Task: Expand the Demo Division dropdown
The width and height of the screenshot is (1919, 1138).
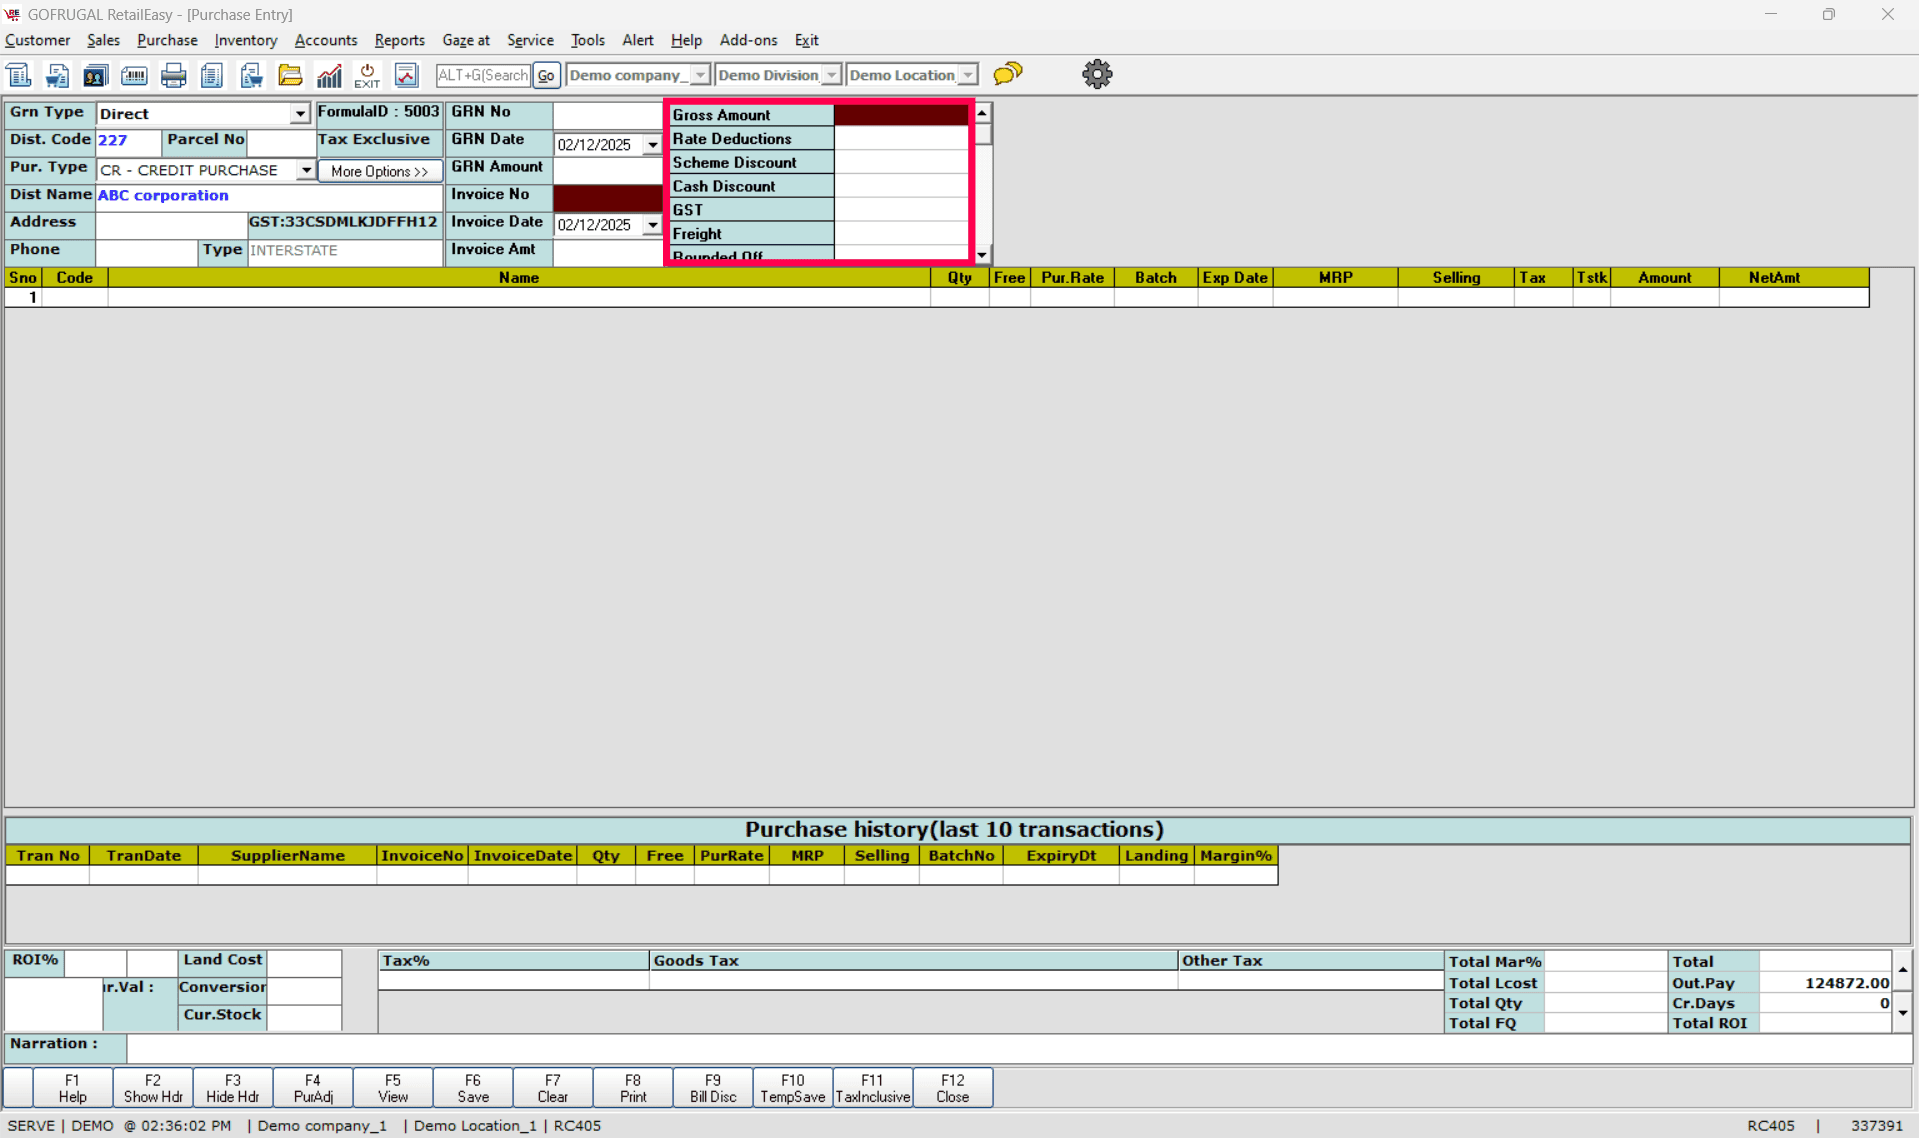Action: [x=831, y=75]
